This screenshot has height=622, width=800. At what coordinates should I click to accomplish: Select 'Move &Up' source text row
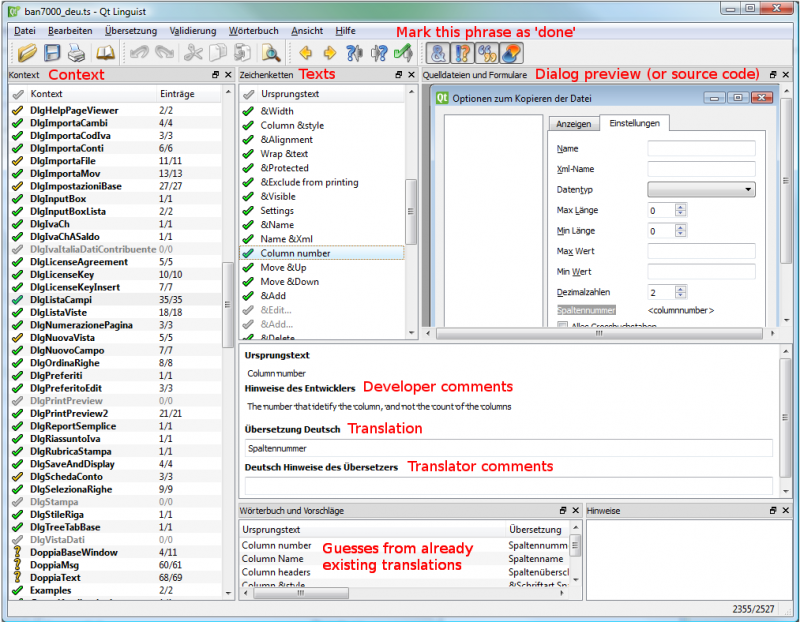click(322, 267)
